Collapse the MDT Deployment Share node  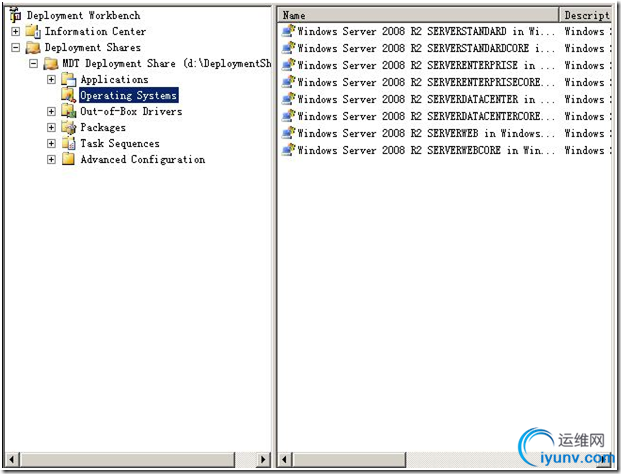[34, 63]
